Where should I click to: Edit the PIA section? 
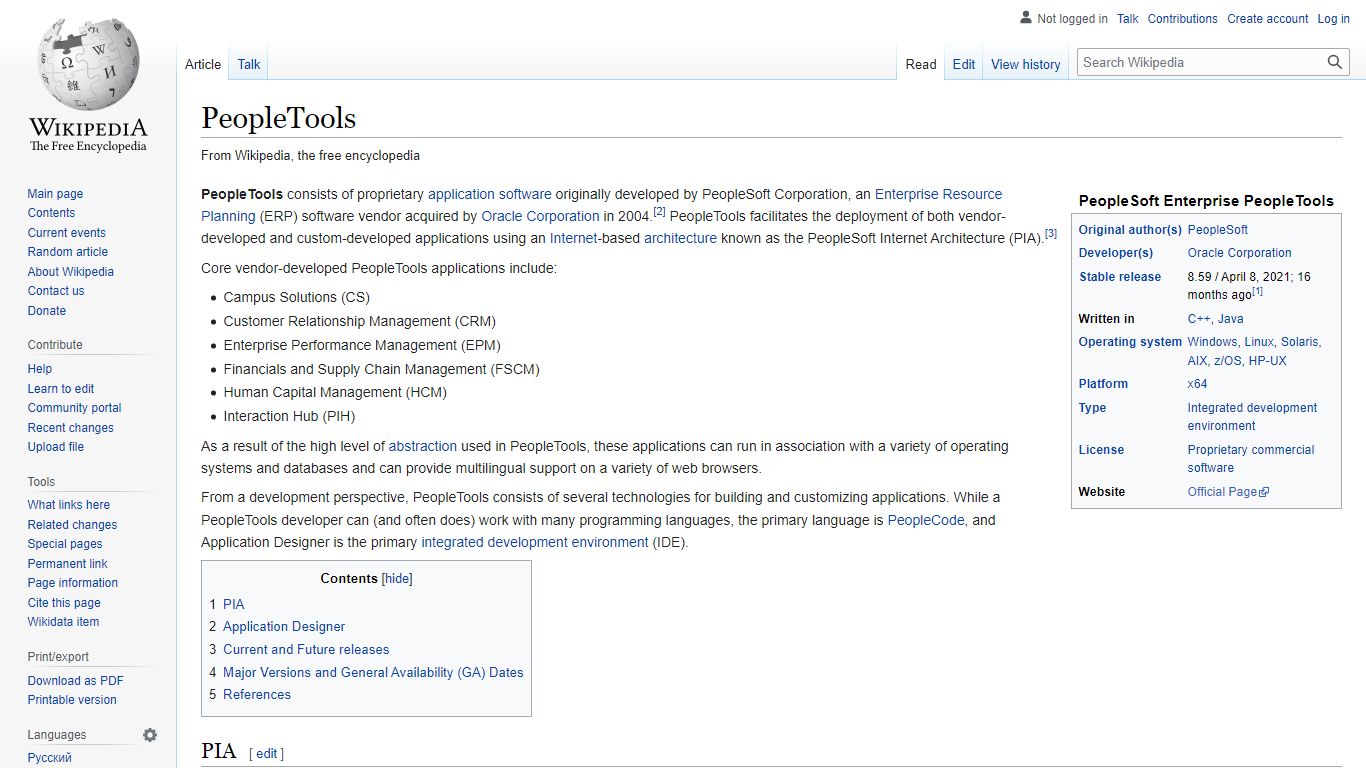point(266,754)
